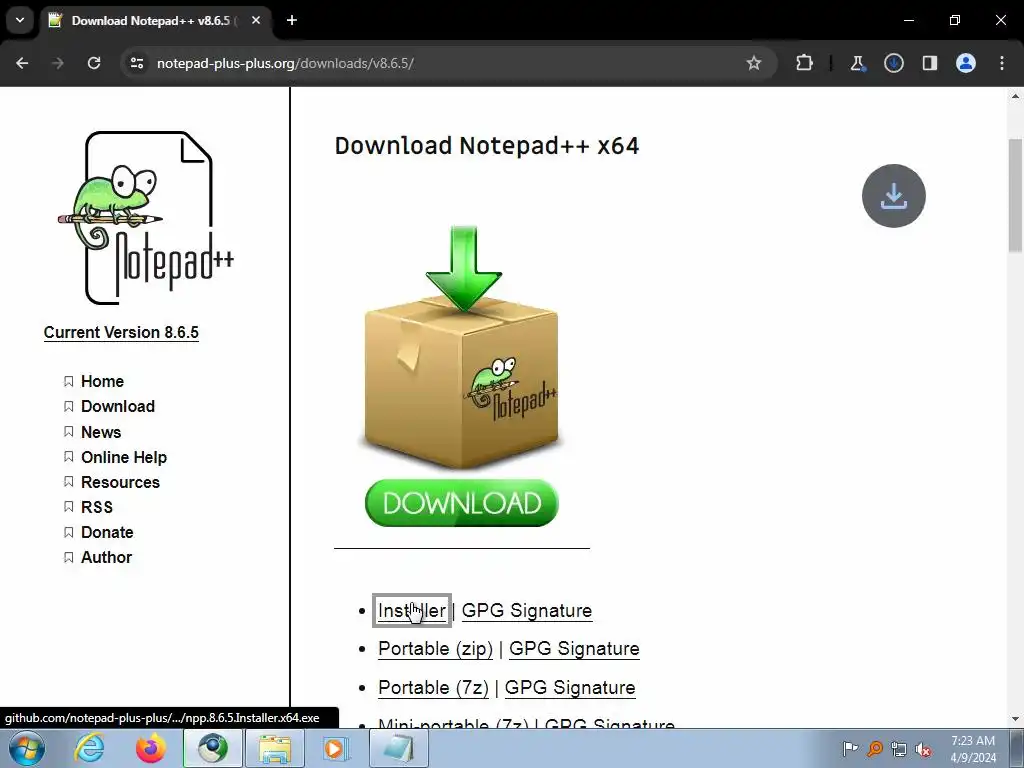Open the GPG Signature link beside Installer
1024x768 pixels.
[527, 611]
